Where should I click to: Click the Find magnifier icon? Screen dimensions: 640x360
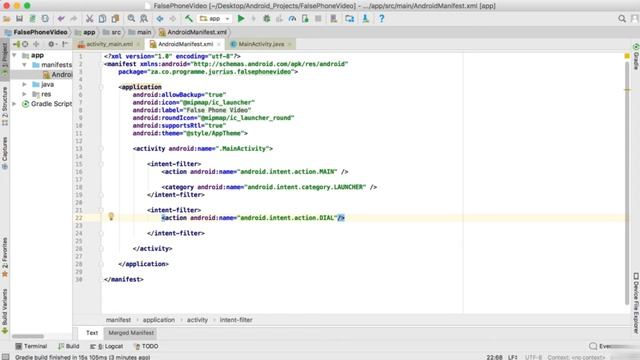[x=131, y=19]
